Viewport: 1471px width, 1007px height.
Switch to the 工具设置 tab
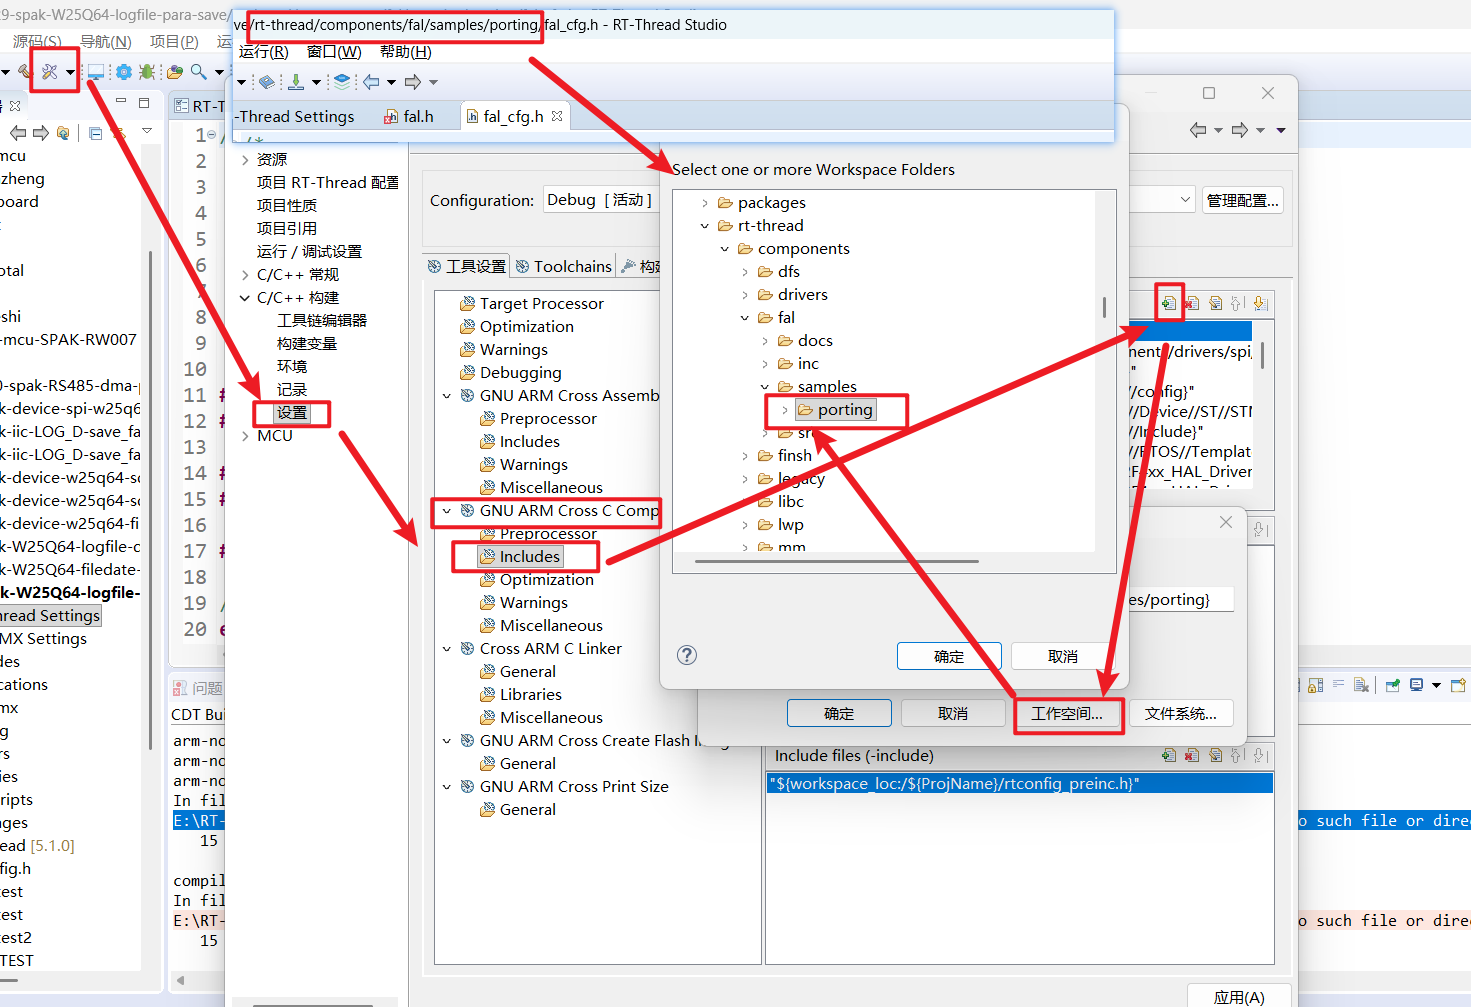coord(466,266)
